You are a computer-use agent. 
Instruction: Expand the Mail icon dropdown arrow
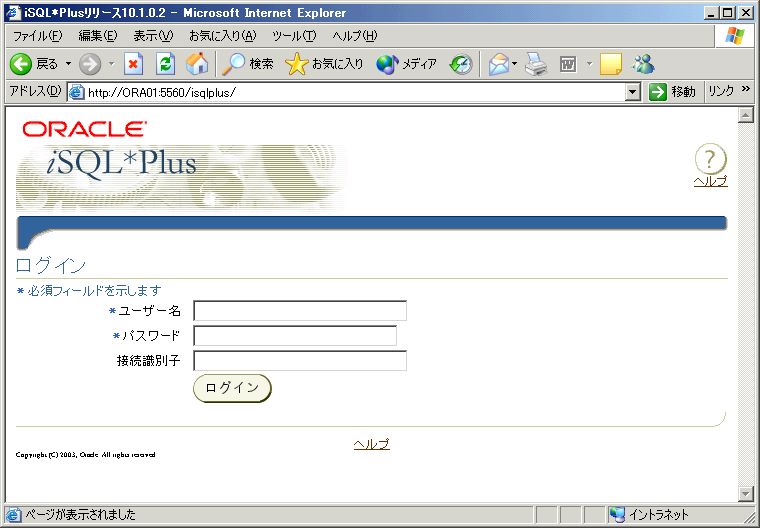point(514,64)
